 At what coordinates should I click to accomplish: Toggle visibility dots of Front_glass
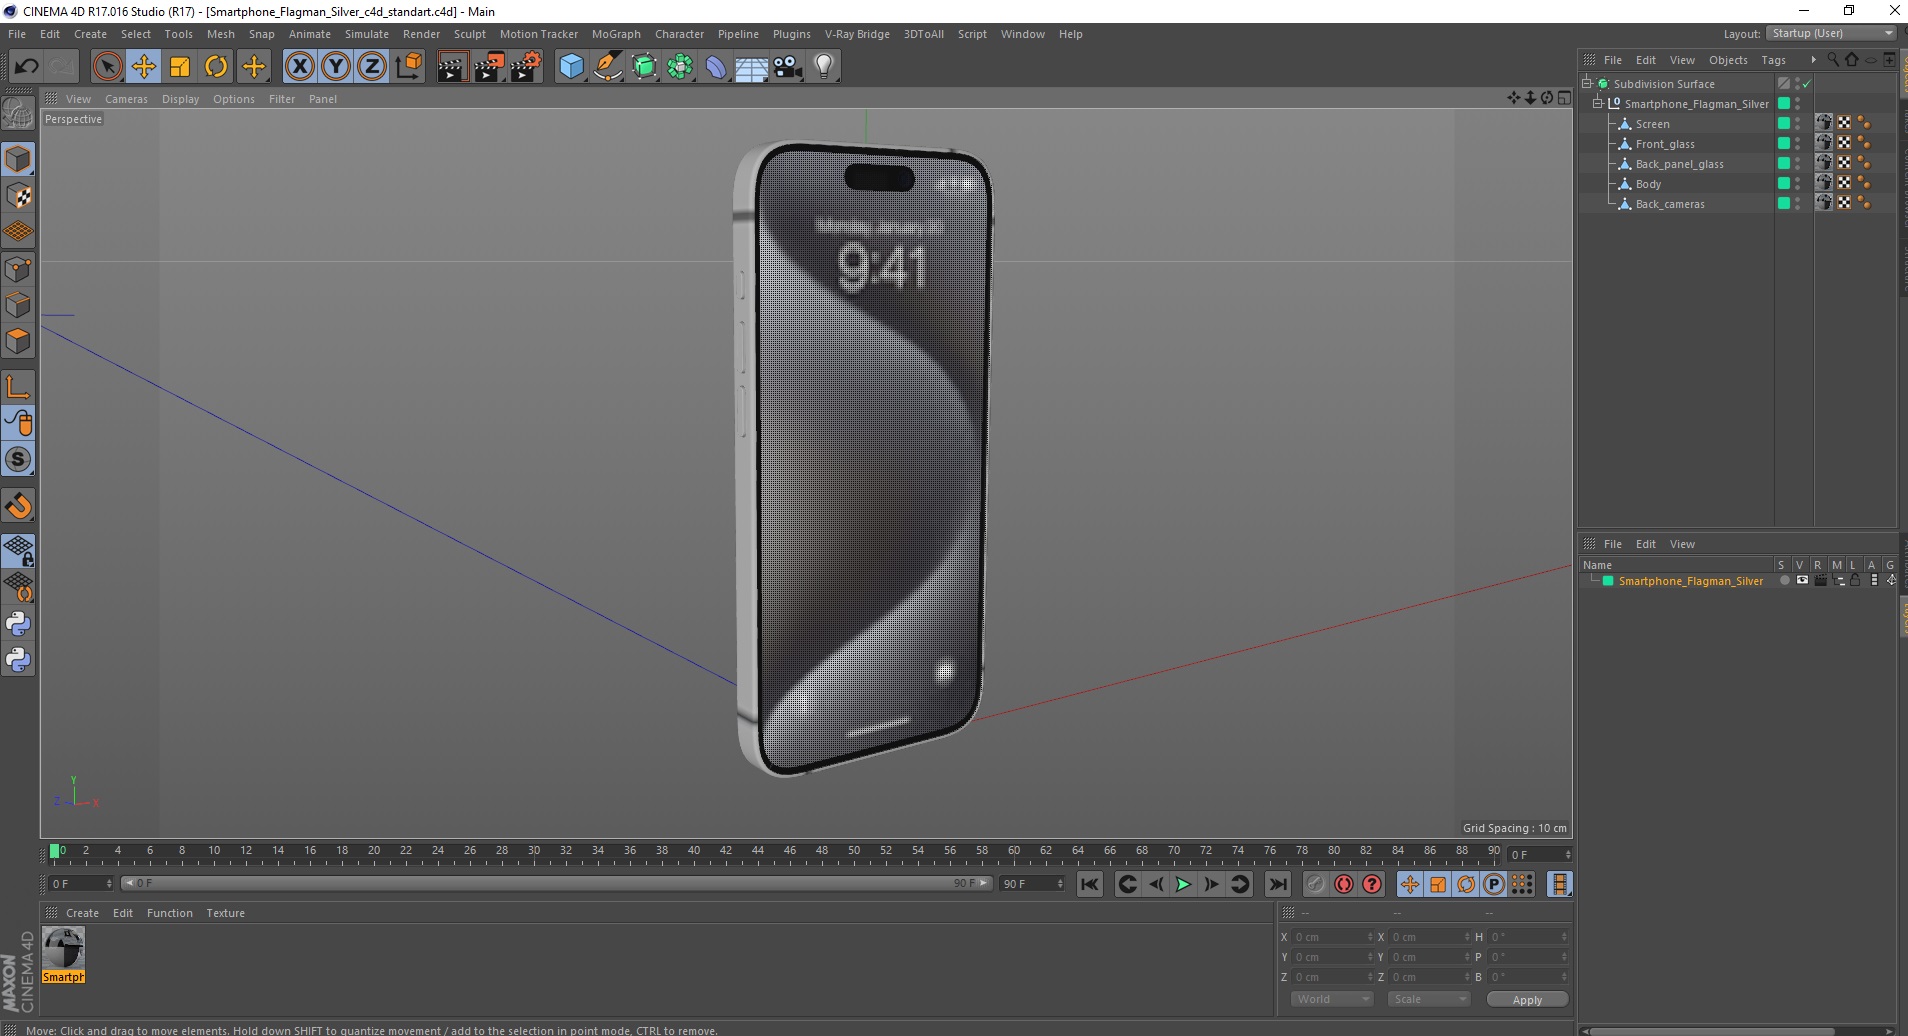[1797, 144]
